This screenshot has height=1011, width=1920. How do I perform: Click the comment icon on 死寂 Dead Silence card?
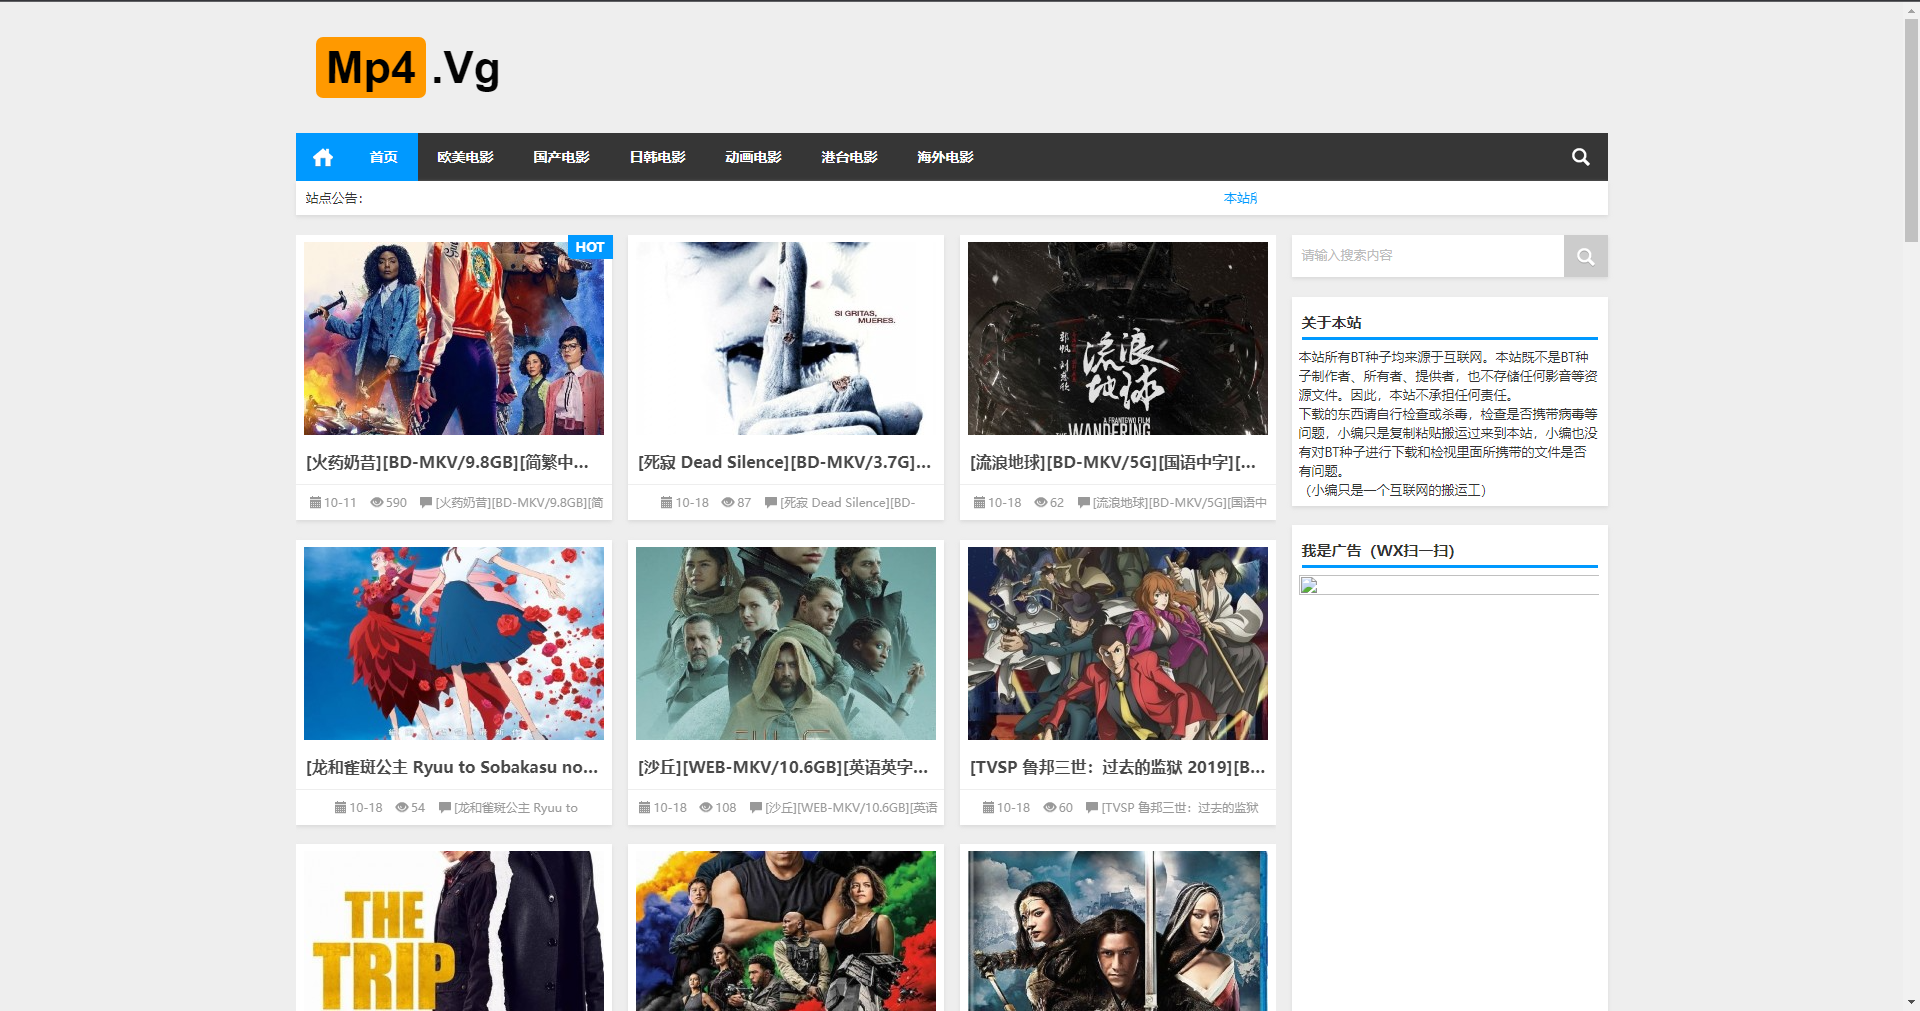[771, 502]
